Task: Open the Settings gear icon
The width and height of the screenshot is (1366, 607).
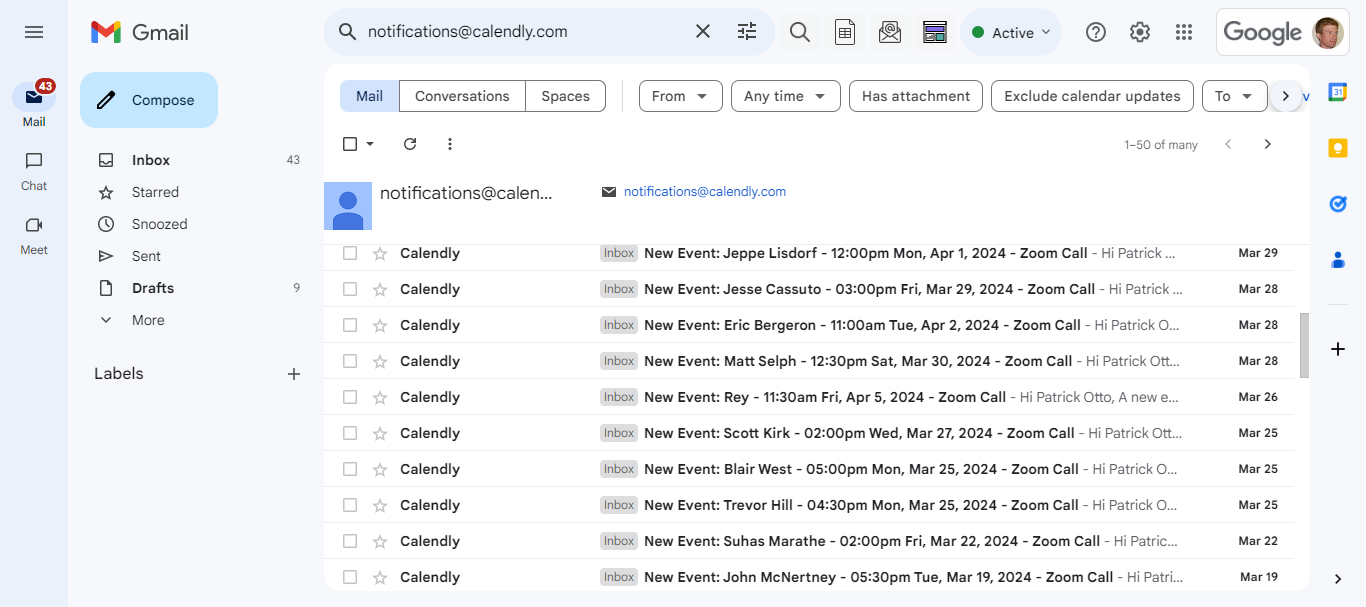Action: (x=1140, y=32)
